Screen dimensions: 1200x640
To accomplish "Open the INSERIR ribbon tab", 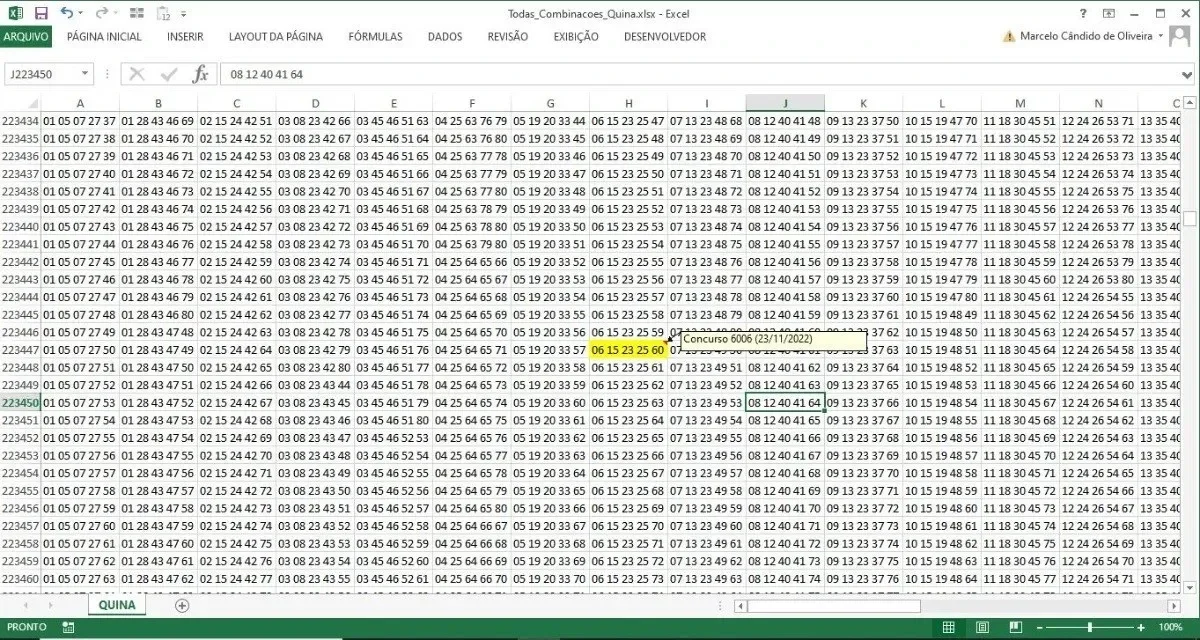I will 185,37.
